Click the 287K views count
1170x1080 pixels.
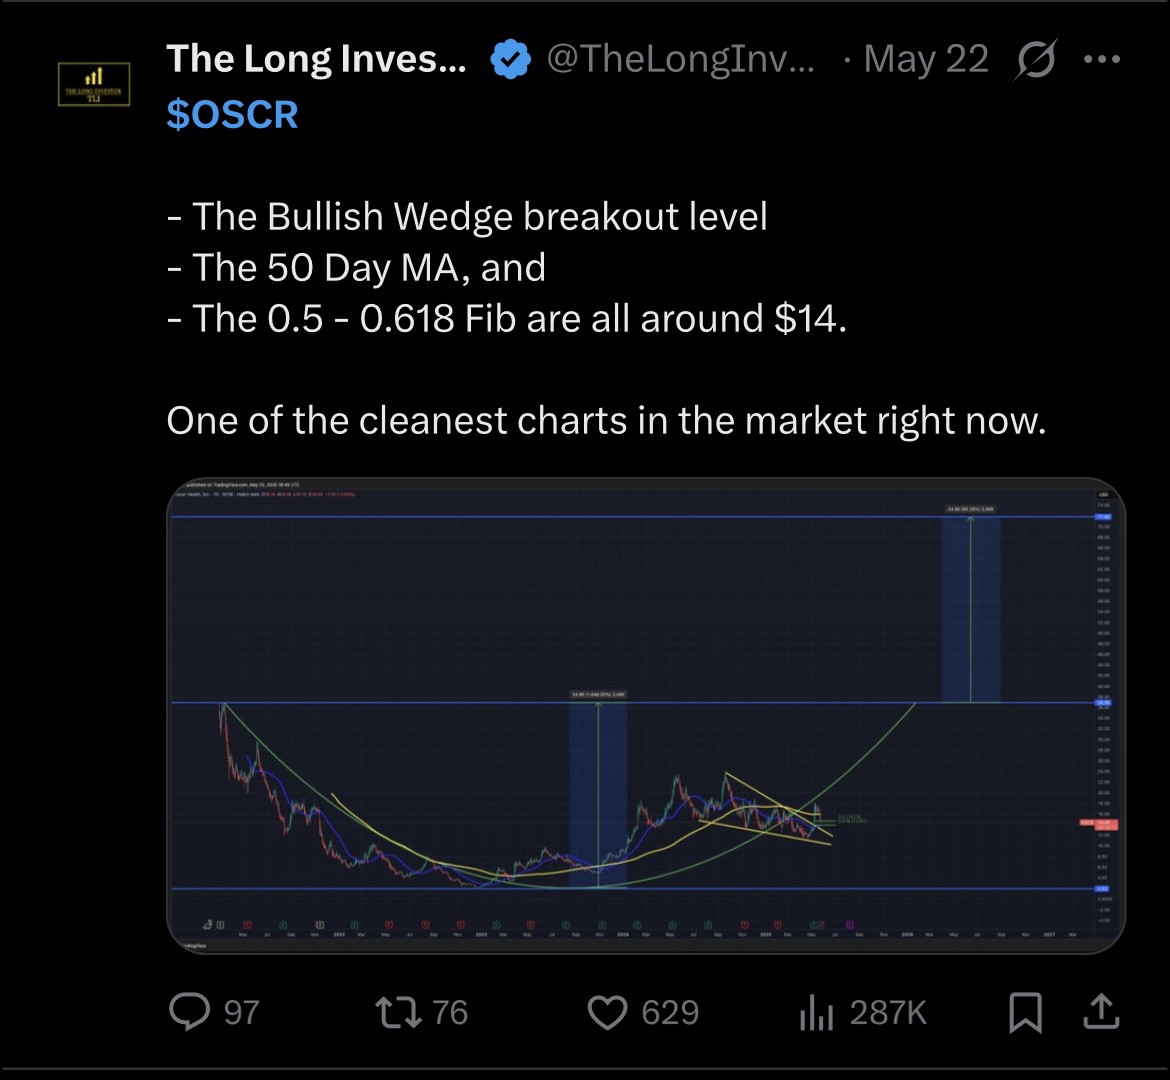888,1014
